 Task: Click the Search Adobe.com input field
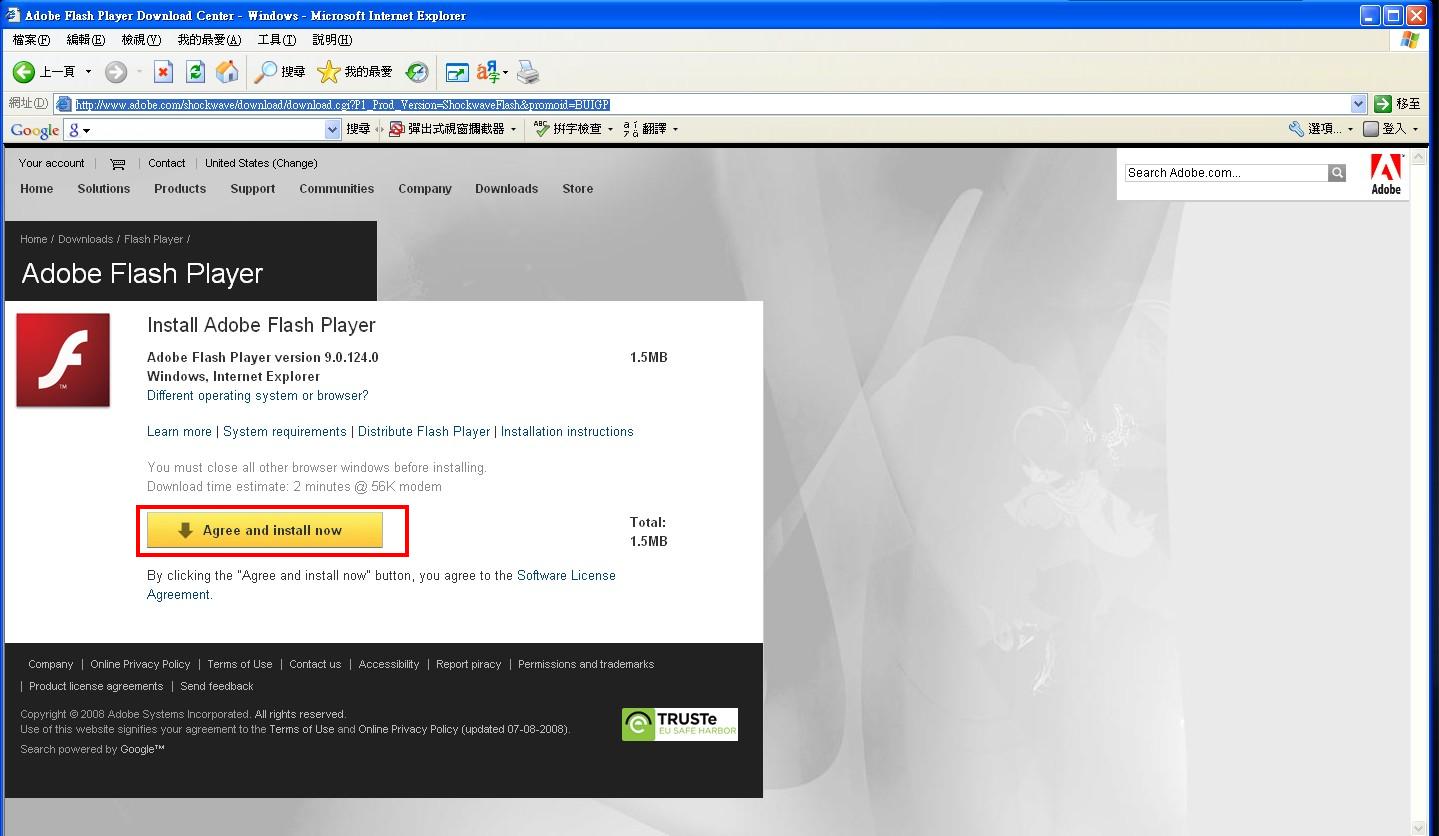point(1226,173)
